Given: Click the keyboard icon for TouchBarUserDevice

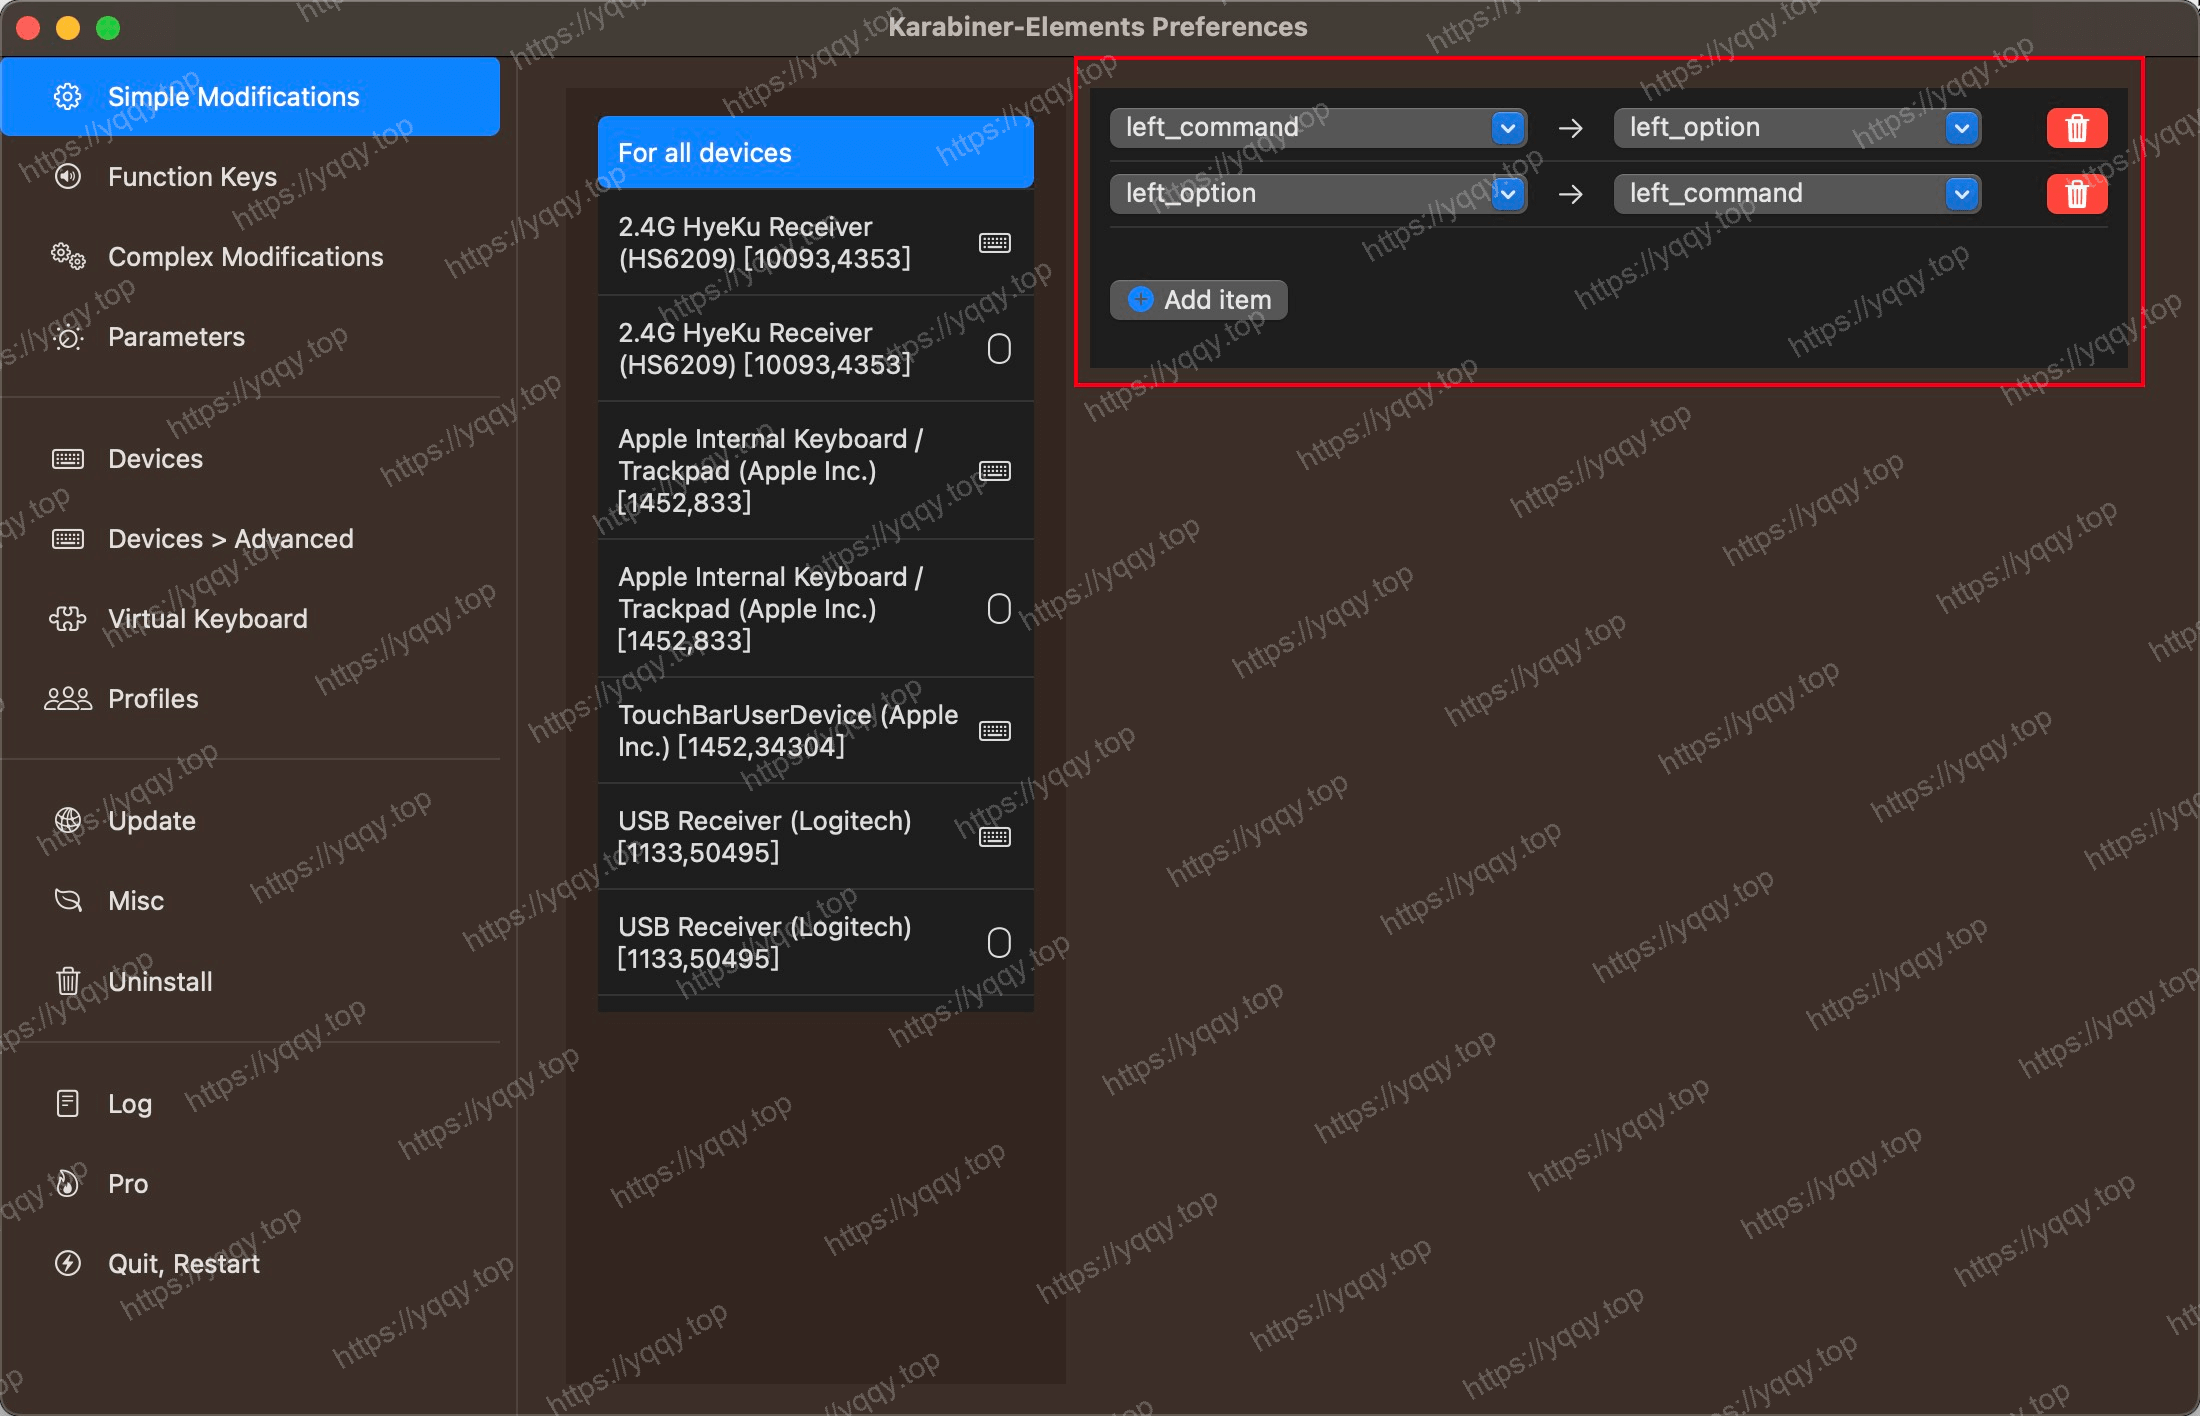Looking at the screenshot, I should (x=994, y=731).
